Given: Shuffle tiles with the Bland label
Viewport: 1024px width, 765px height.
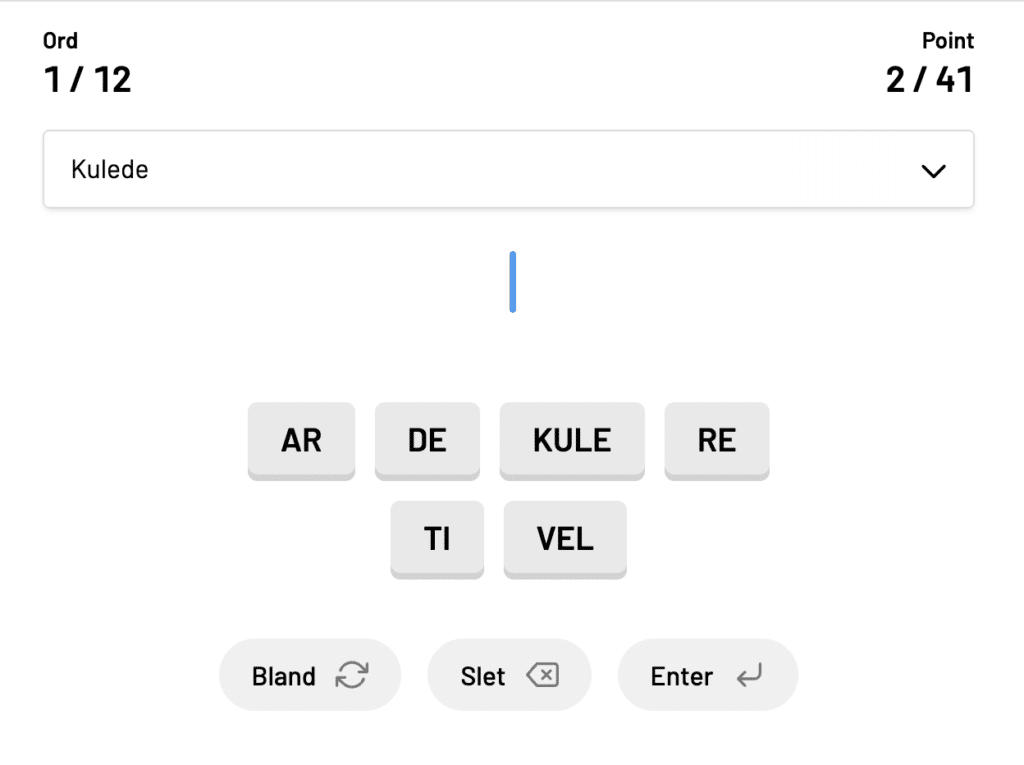Looking at the screenshot, I should 284,676.
